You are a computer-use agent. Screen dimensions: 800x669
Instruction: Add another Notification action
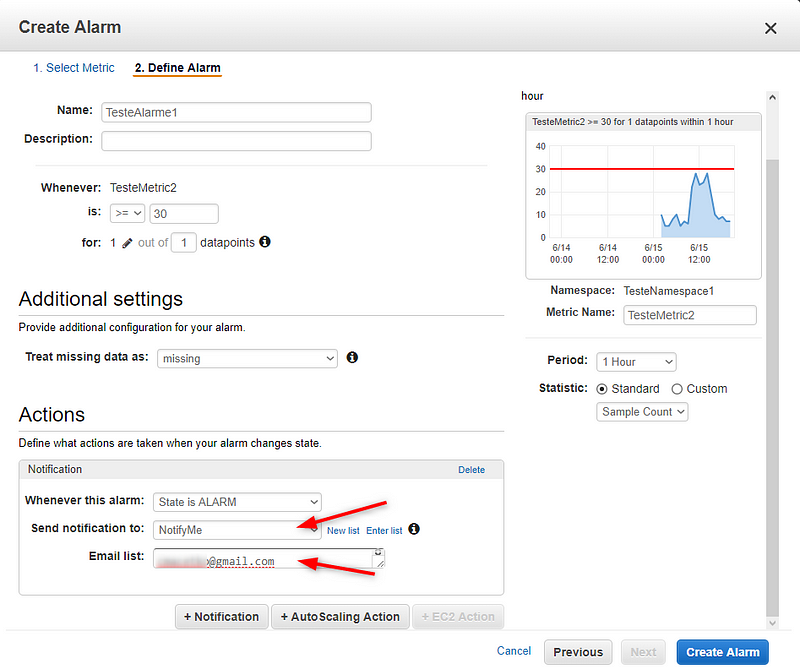click(x=221, y=617)
